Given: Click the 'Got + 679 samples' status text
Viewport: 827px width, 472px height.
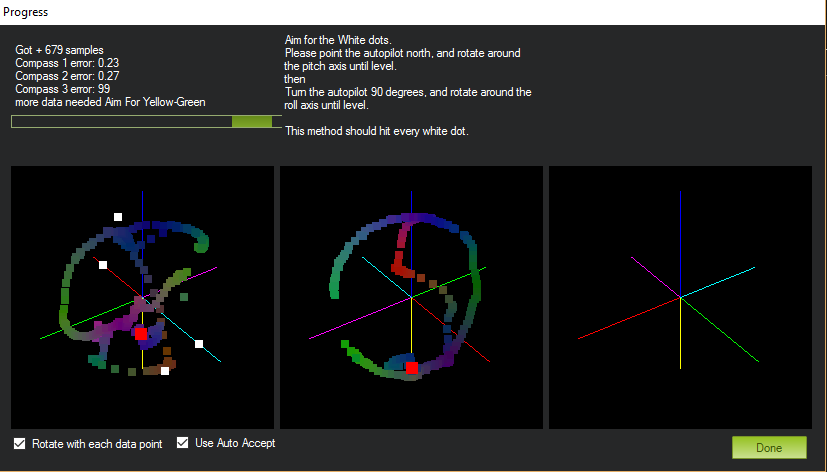Looking at the screenshot, I should tap(59, 50).
